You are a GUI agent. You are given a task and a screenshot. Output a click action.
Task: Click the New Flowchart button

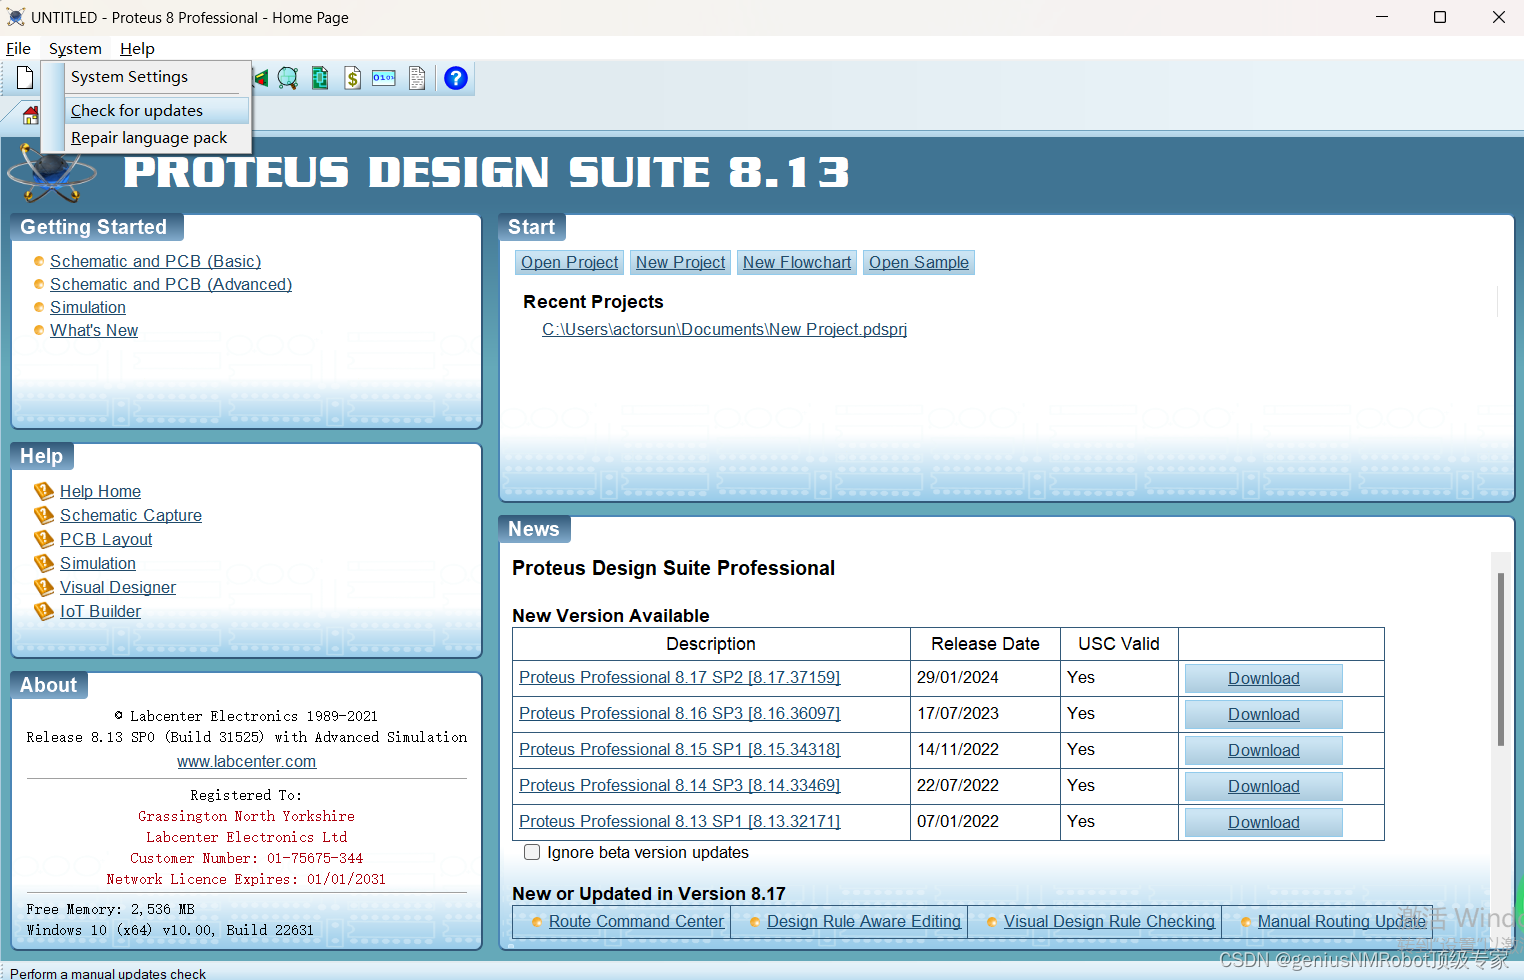pos(797,262)
